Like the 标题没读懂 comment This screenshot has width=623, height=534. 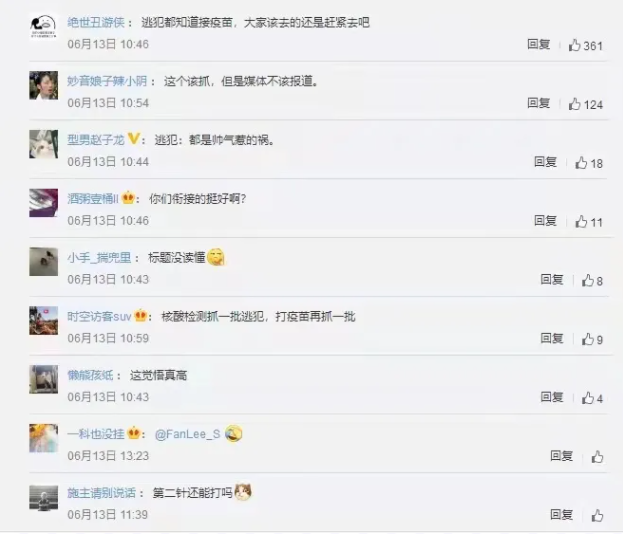click(588, 281)
